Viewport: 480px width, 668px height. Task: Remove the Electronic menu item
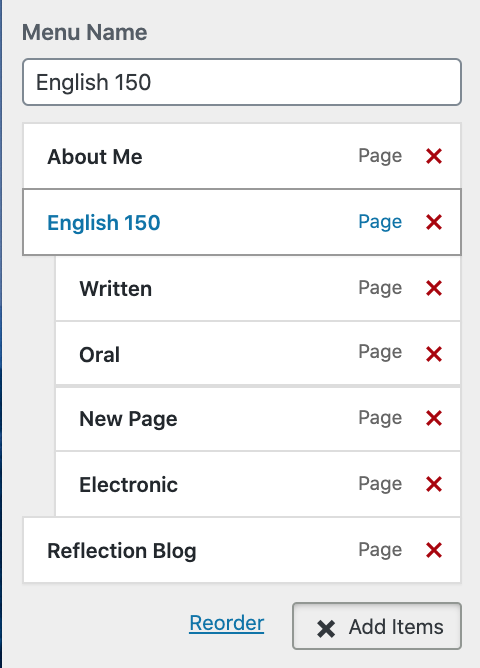(434, 484)
